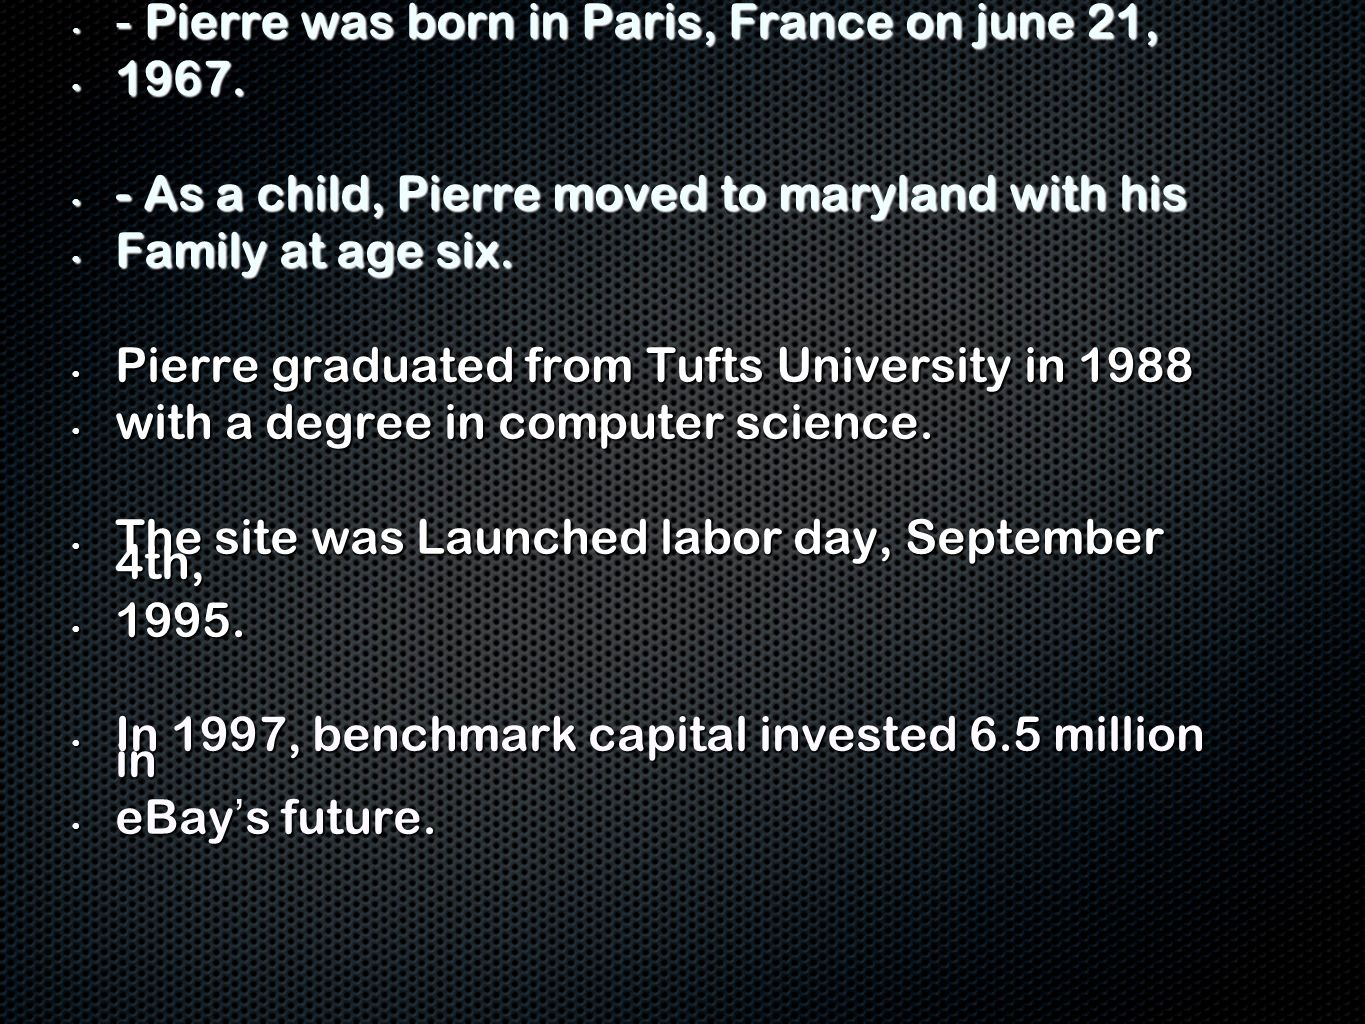Select the benchmark capital investment line
The height and width of the screenshot is (1024, 1365).
[660, 736]
